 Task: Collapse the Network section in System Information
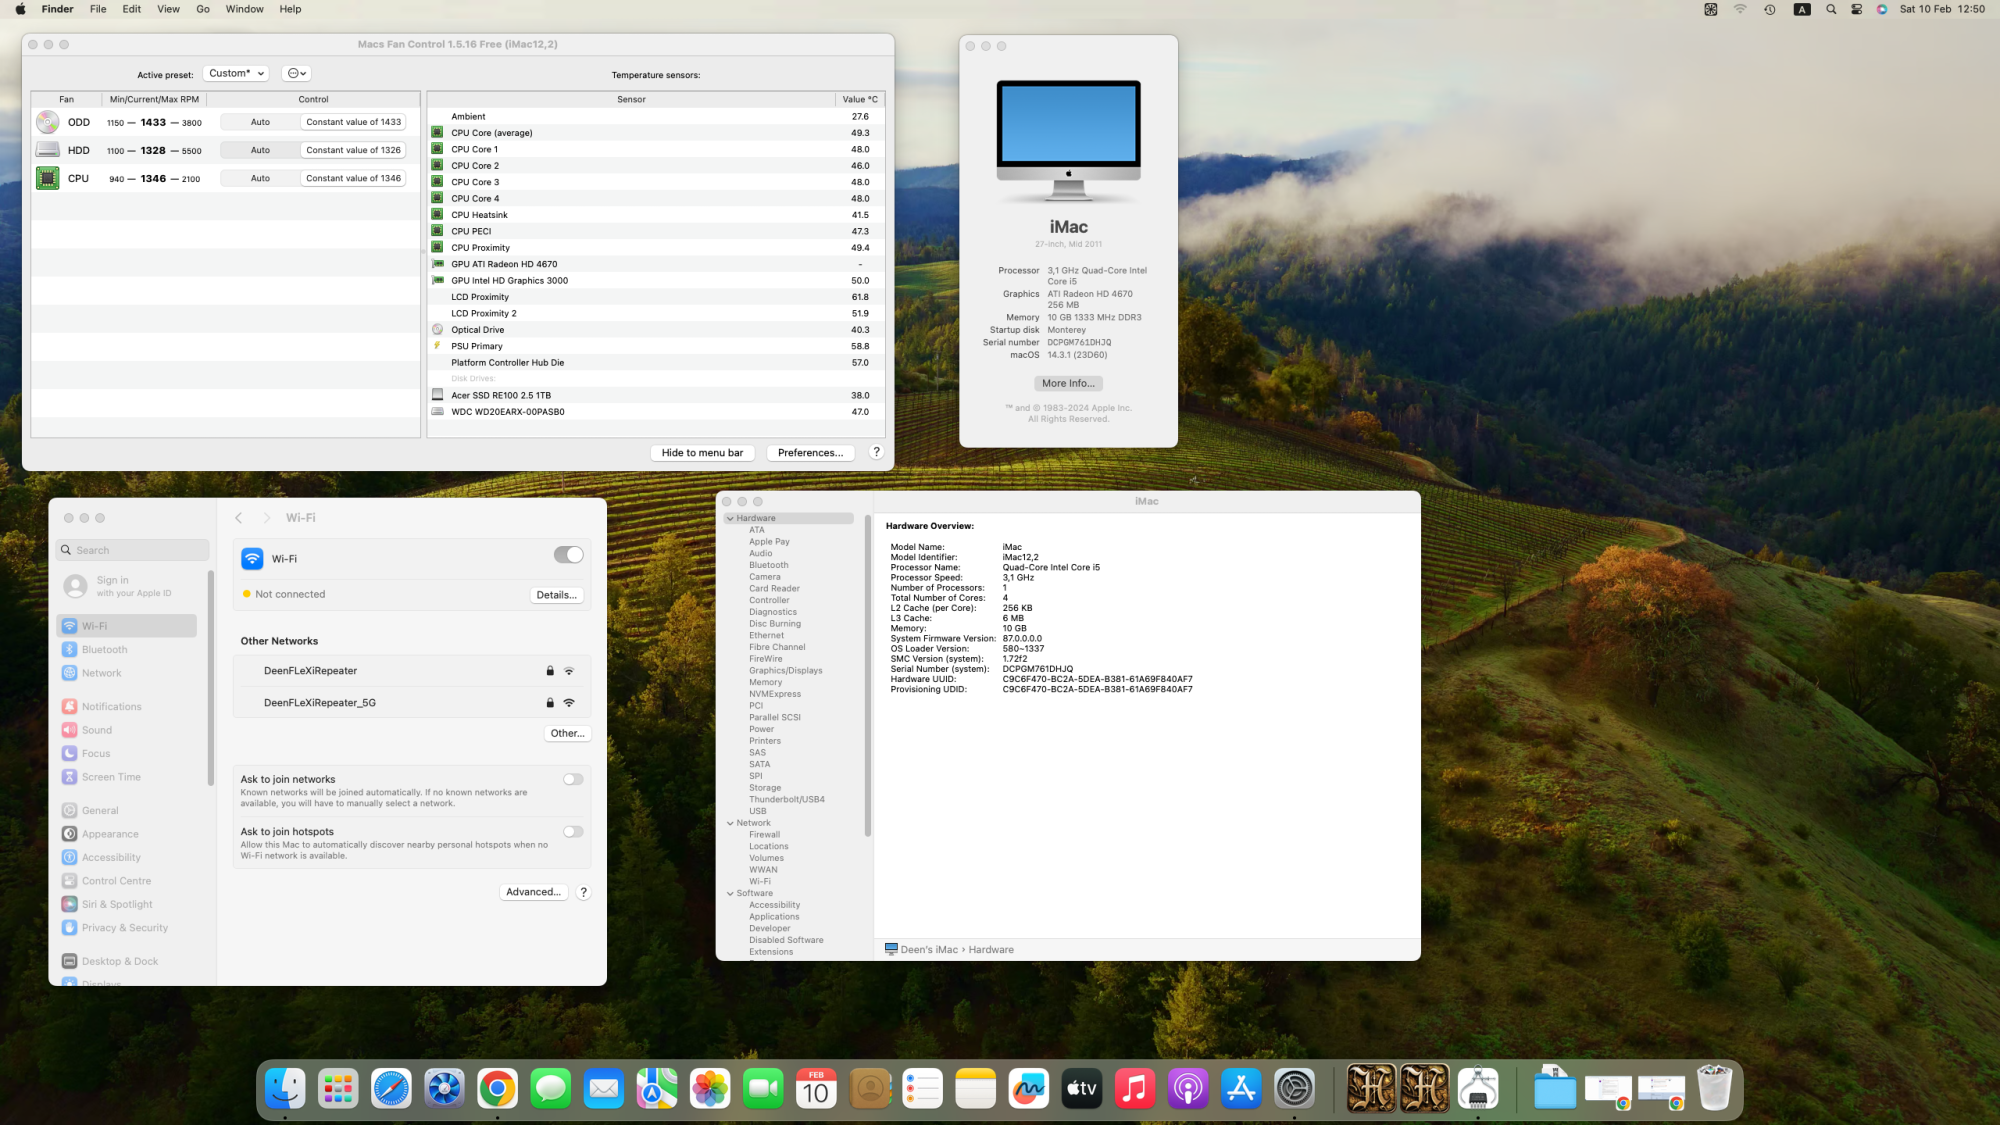pyautogui.click(x=730, y=823)
